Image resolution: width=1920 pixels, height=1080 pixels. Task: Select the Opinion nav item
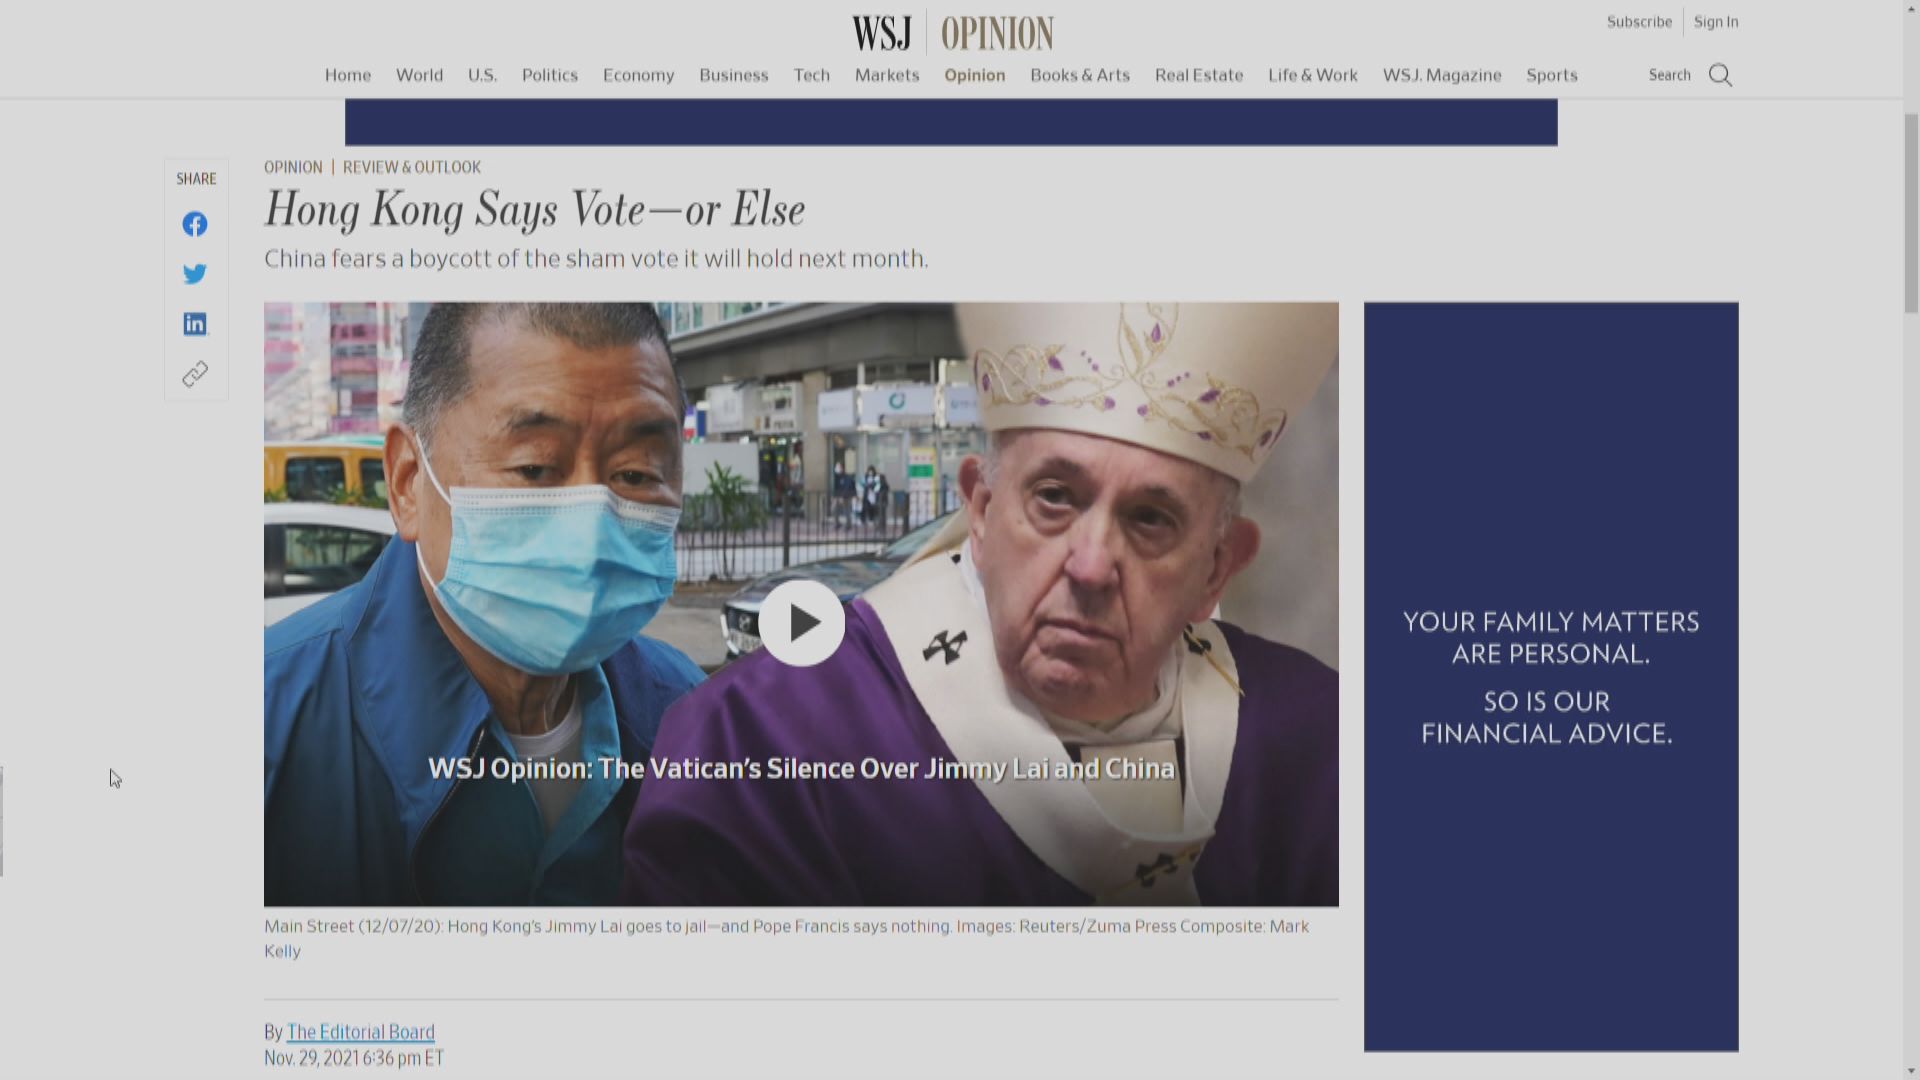pos(974,75)
